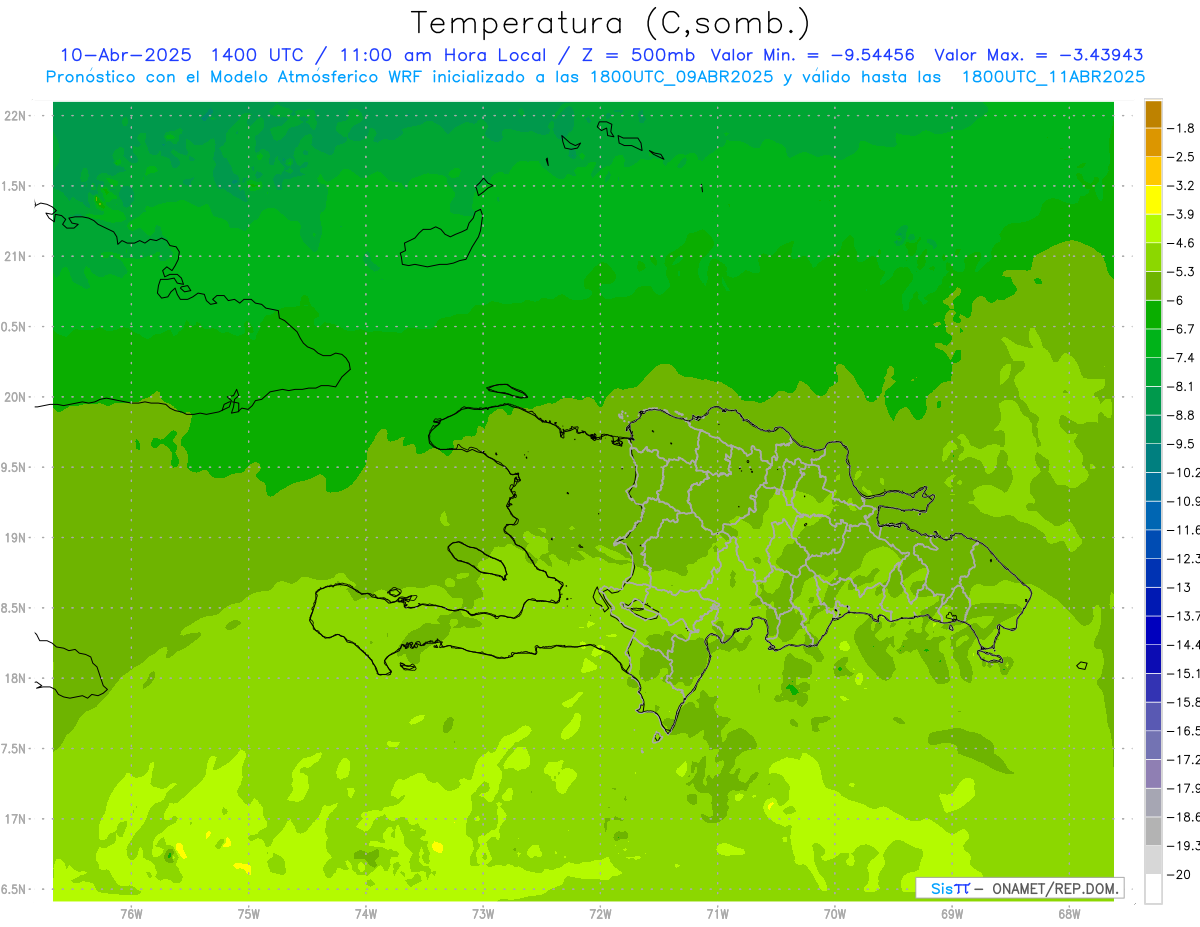Click longitude label '75W'
The image size is (1200, 927).
click(249, 913)
